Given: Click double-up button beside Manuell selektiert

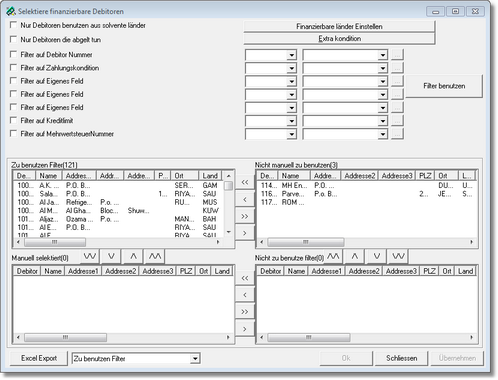Looking at the screenshot, I should click(x=155, y=256).
